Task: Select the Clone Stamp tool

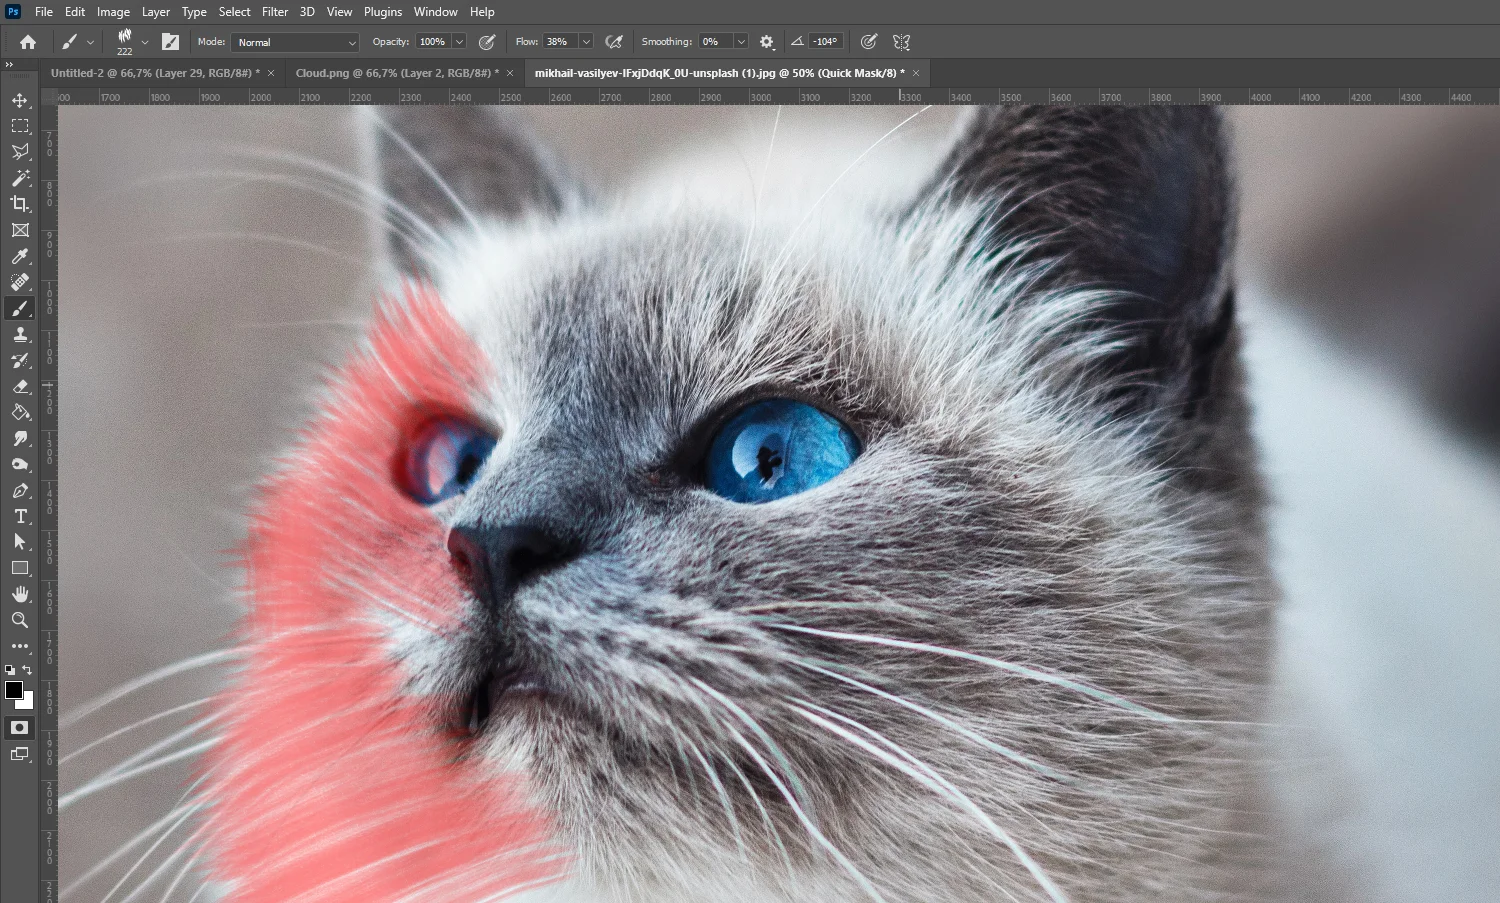Action: 20,334
